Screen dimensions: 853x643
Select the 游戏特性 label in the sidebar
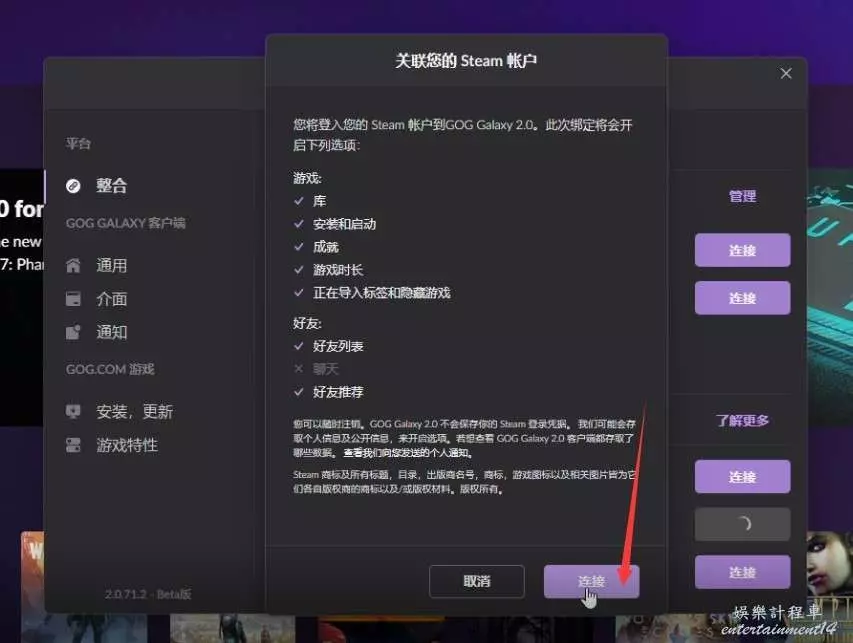127,445
